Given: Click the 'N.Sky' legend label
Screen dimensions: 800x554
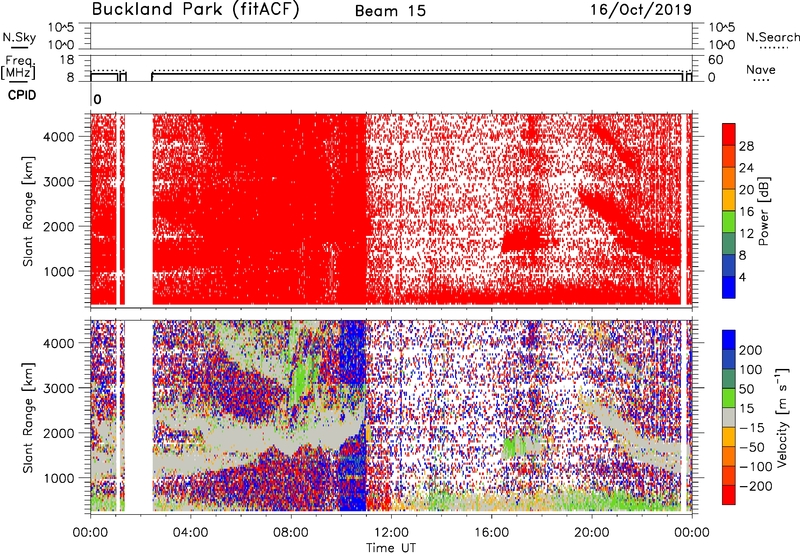Looking at the screenshot, I should tap(19, 37).
